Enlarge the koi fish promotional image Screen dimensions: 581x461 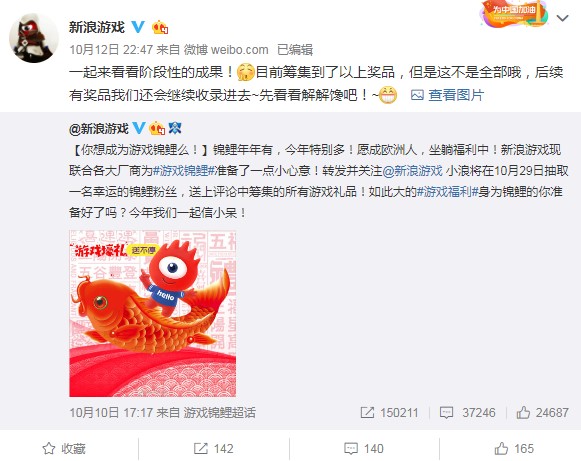tap(153, 314)
